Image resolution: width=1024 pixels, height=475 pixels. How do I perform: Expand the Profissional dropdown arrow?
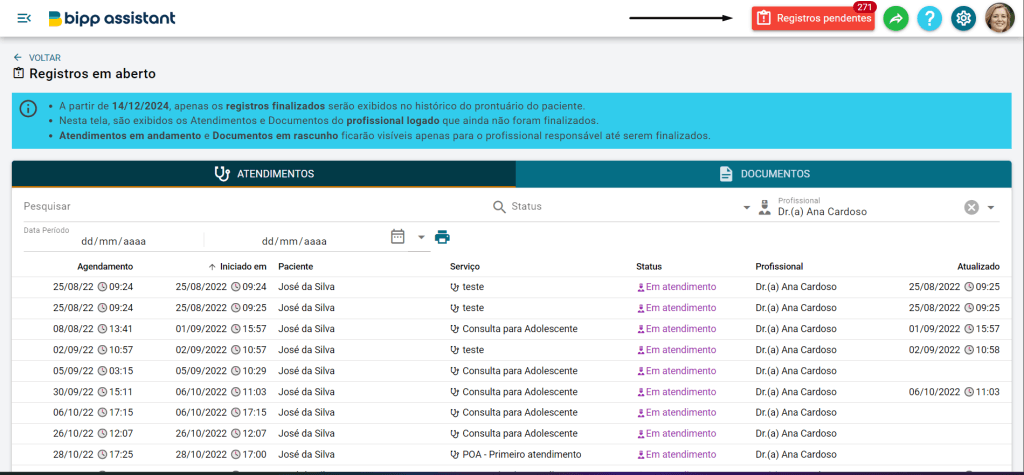point(991,208)
